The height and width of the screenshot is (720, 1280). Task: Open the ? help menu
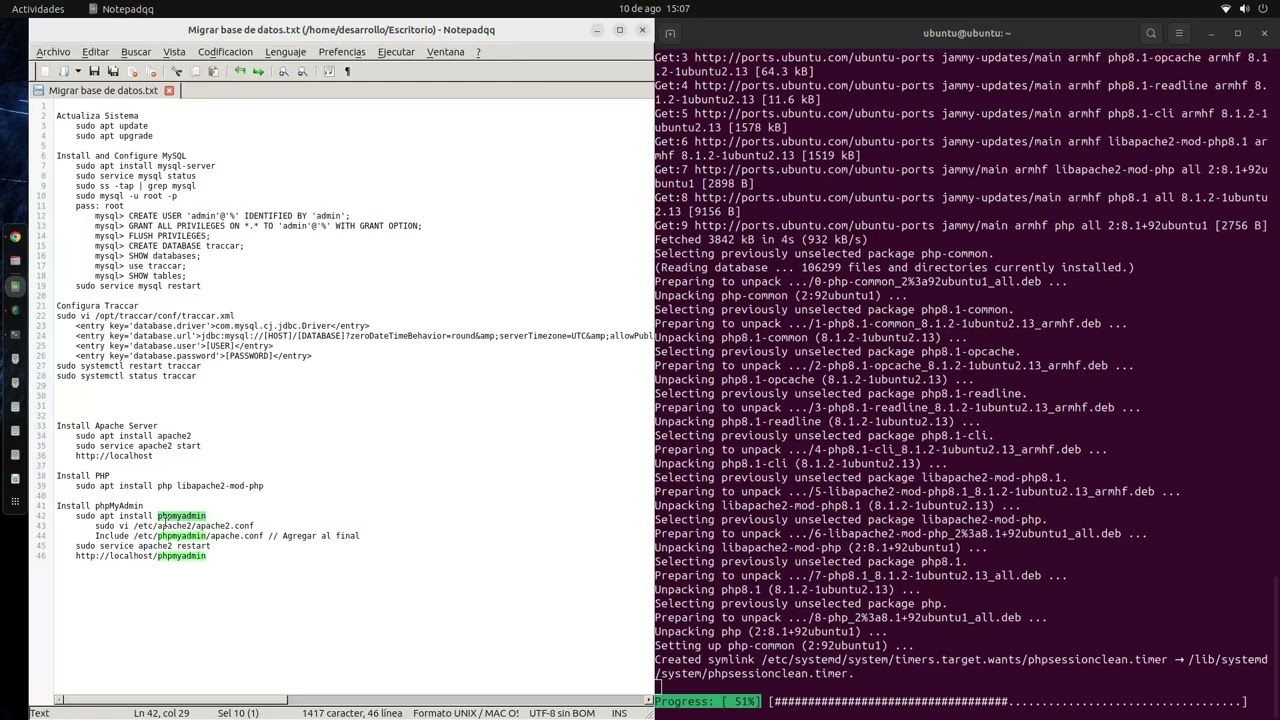coord(478,52)
